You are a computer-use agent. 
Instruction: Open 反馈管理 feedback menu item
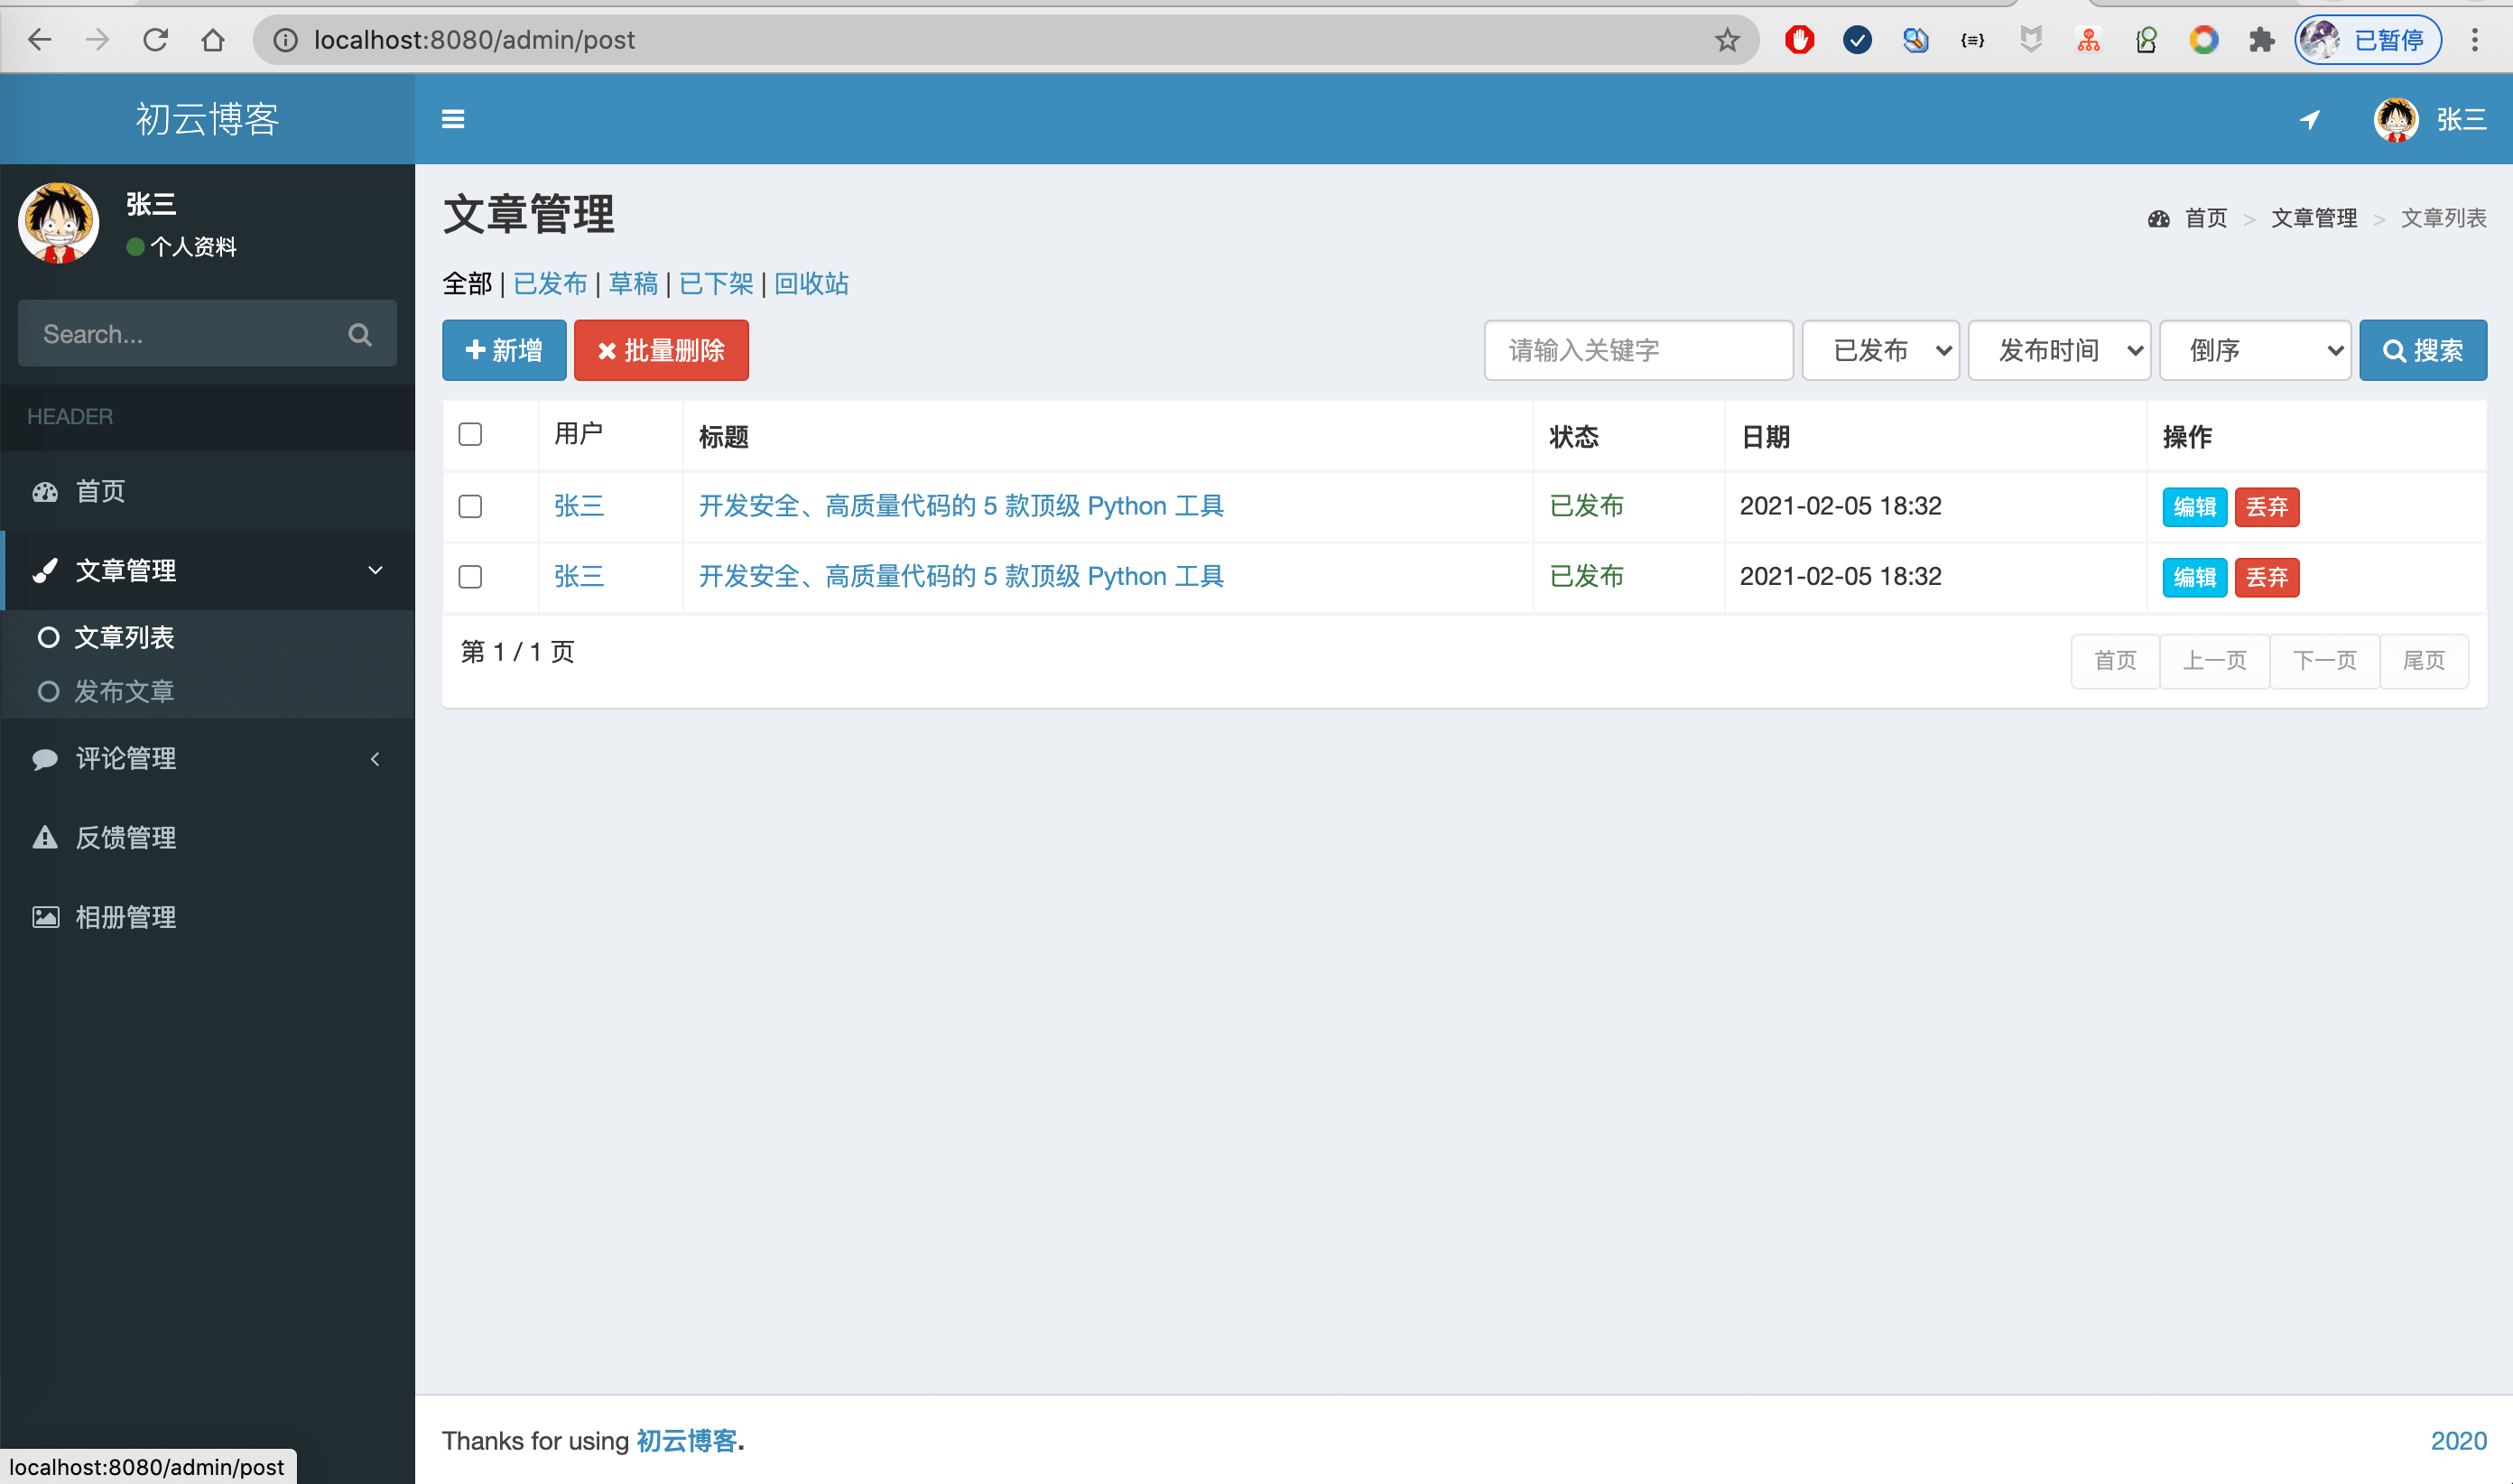point(125,837)
